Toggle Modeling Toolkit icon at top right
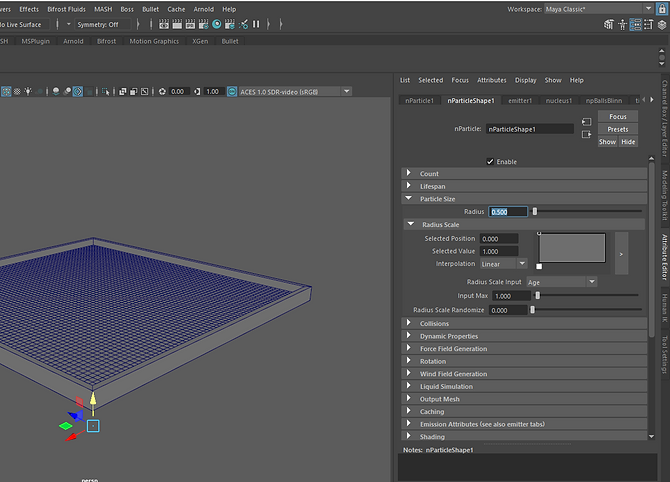Viewport: 670px width, 482px height. pyautogui.click(x=608, y=25)
